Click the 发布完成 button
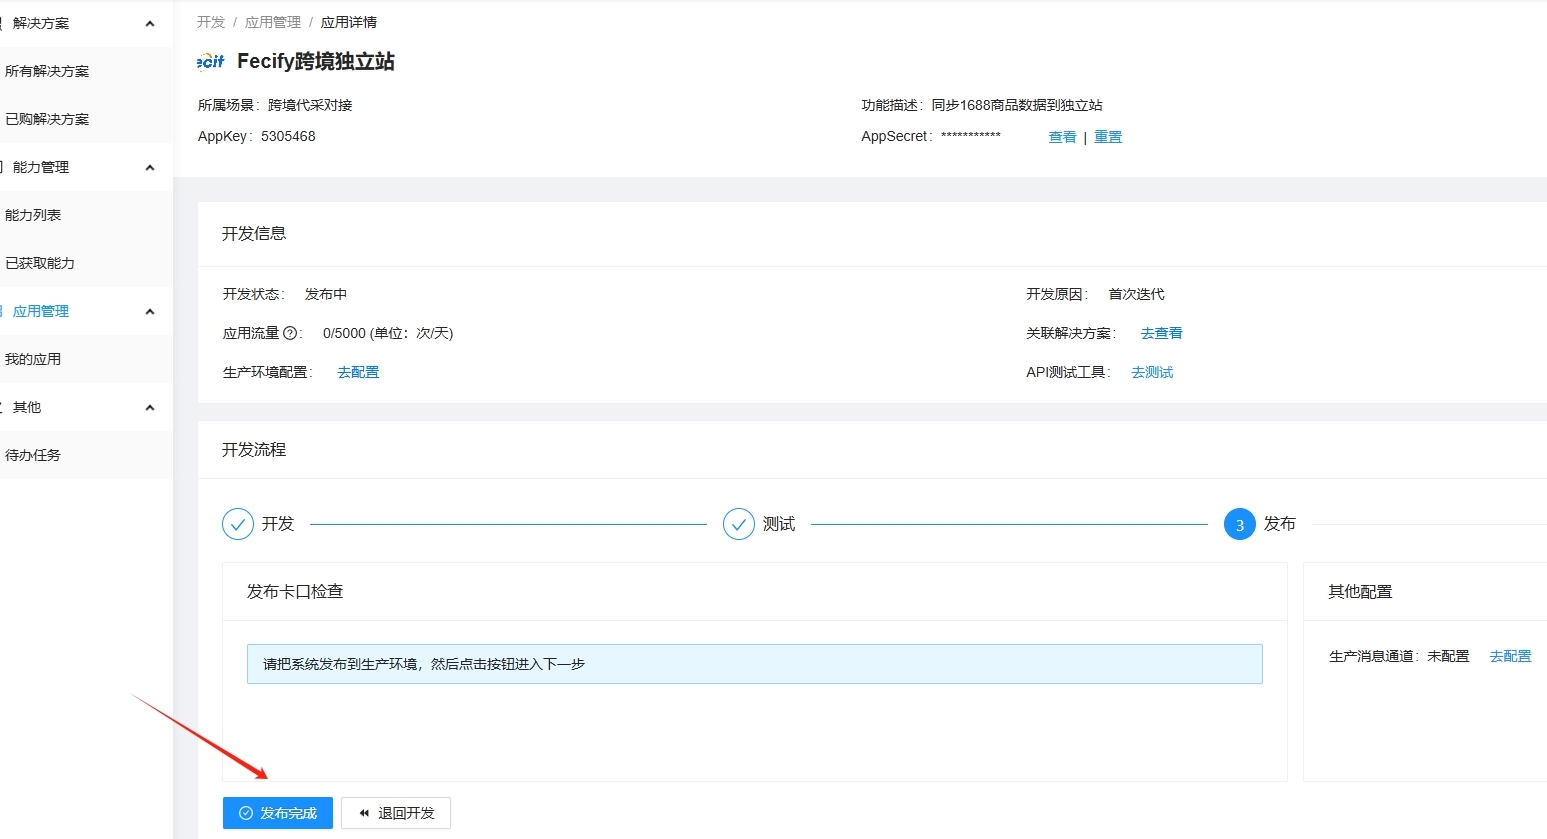1547x839 pixels. pos(278,813)
